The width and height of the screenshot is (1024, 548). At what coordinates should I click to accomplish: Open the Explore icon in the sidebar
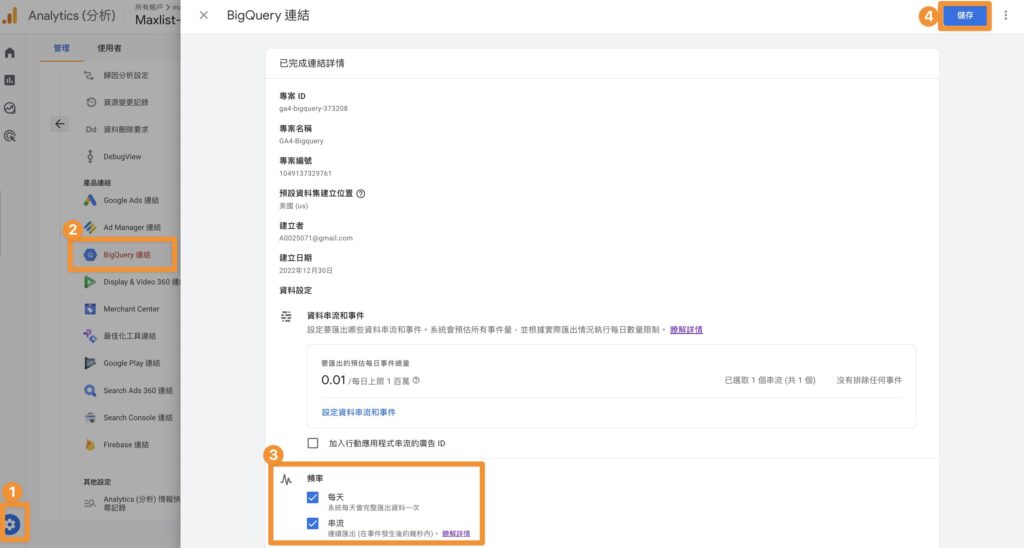tap(10, 108)
